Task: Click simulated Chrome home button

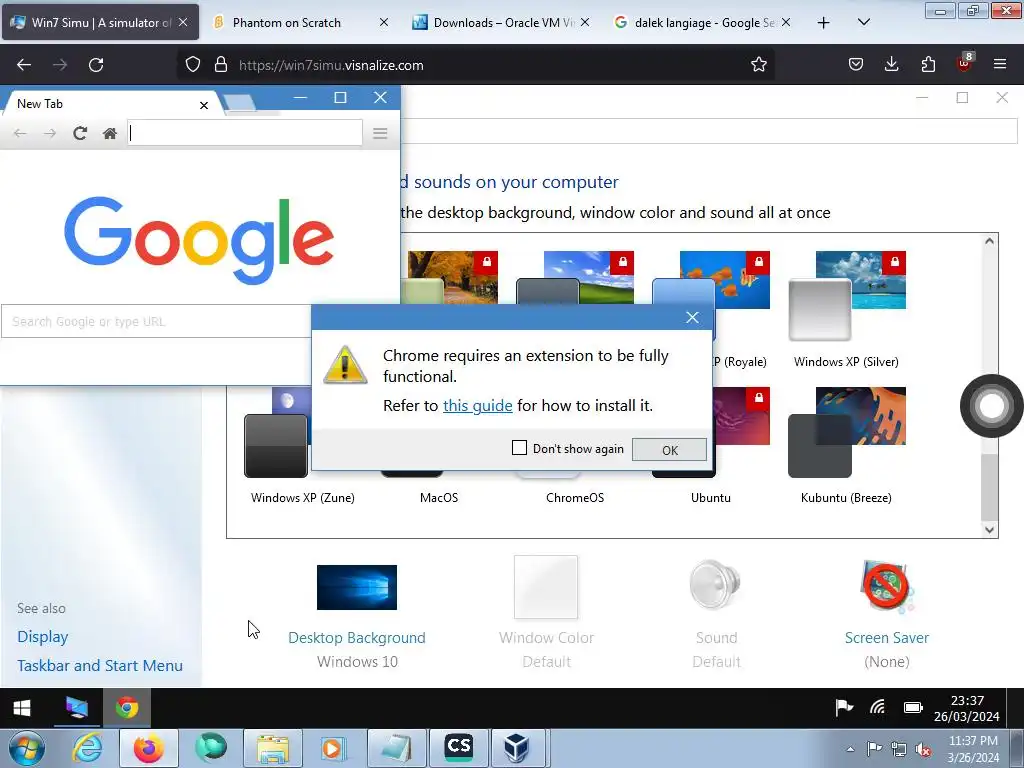Action: [x=110, y=134]
